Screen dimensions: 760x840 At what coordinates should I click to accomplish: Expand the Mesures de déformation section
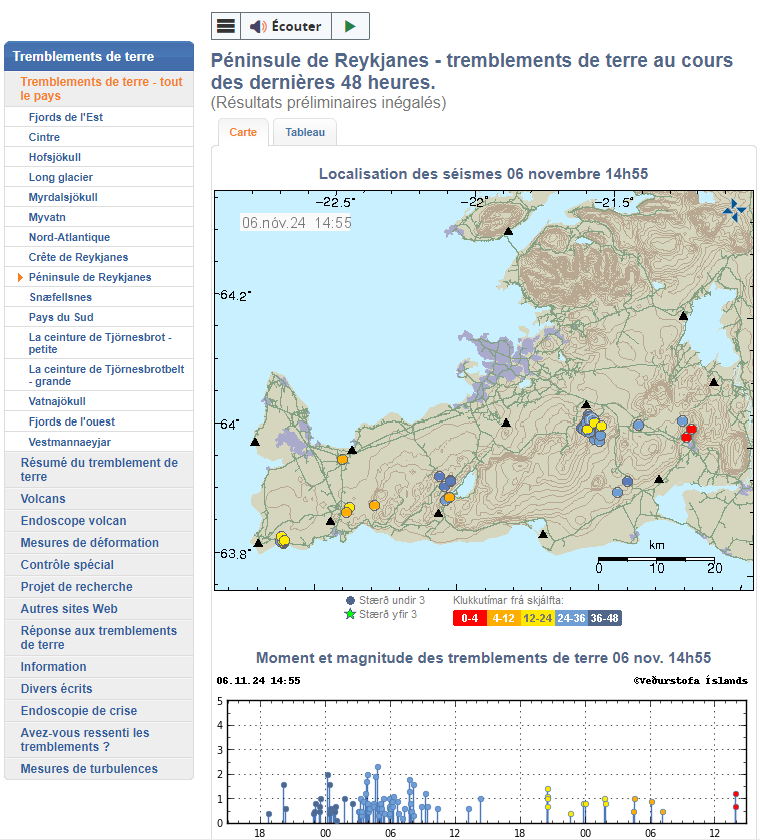pos(89,543)
